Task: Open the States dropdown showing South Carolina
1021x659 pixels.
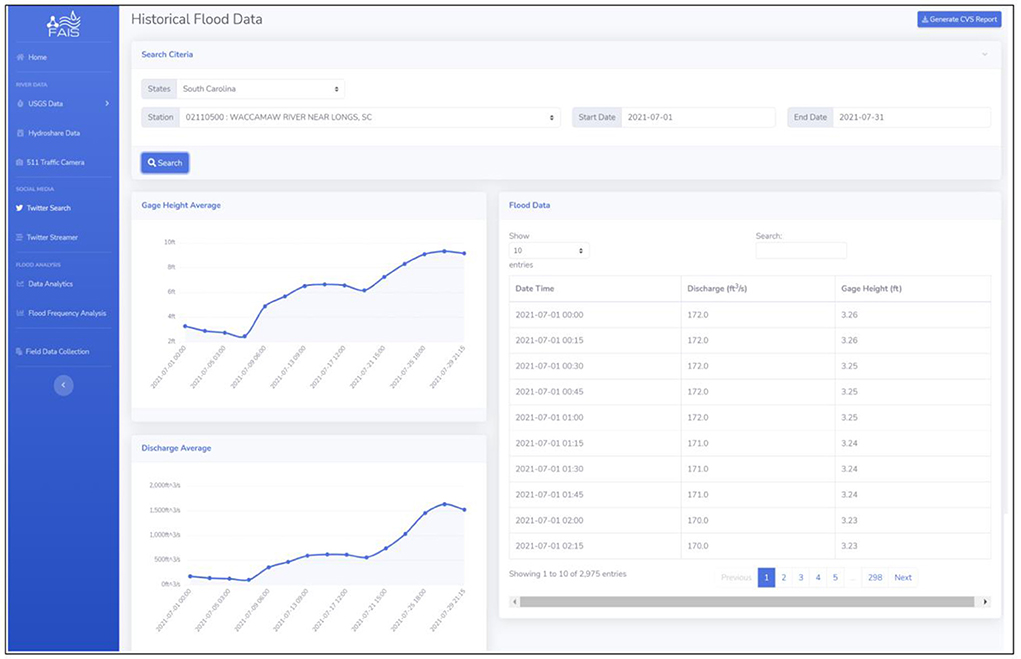Action: pyautogui.click(x=260, y=89)
